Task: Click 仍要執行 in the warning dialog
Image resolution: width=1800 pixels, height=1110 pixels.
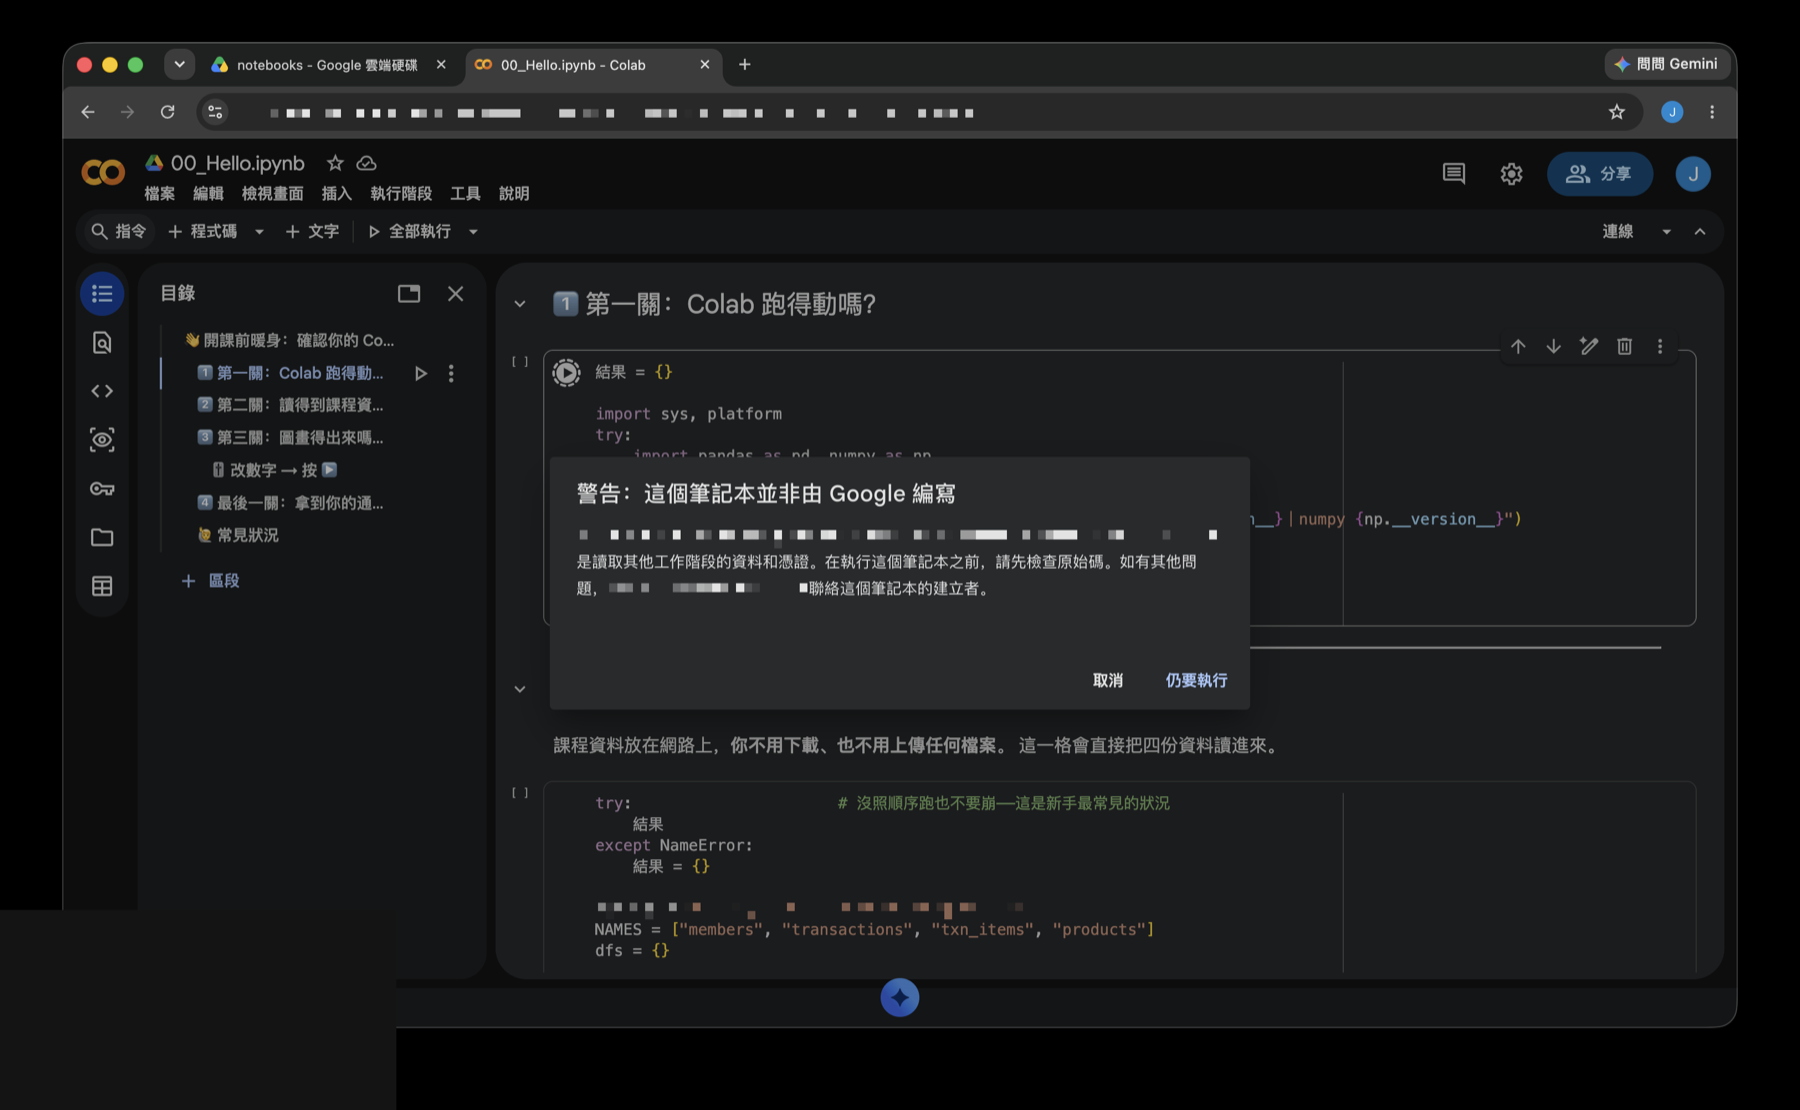Action: click(1196, 680)
